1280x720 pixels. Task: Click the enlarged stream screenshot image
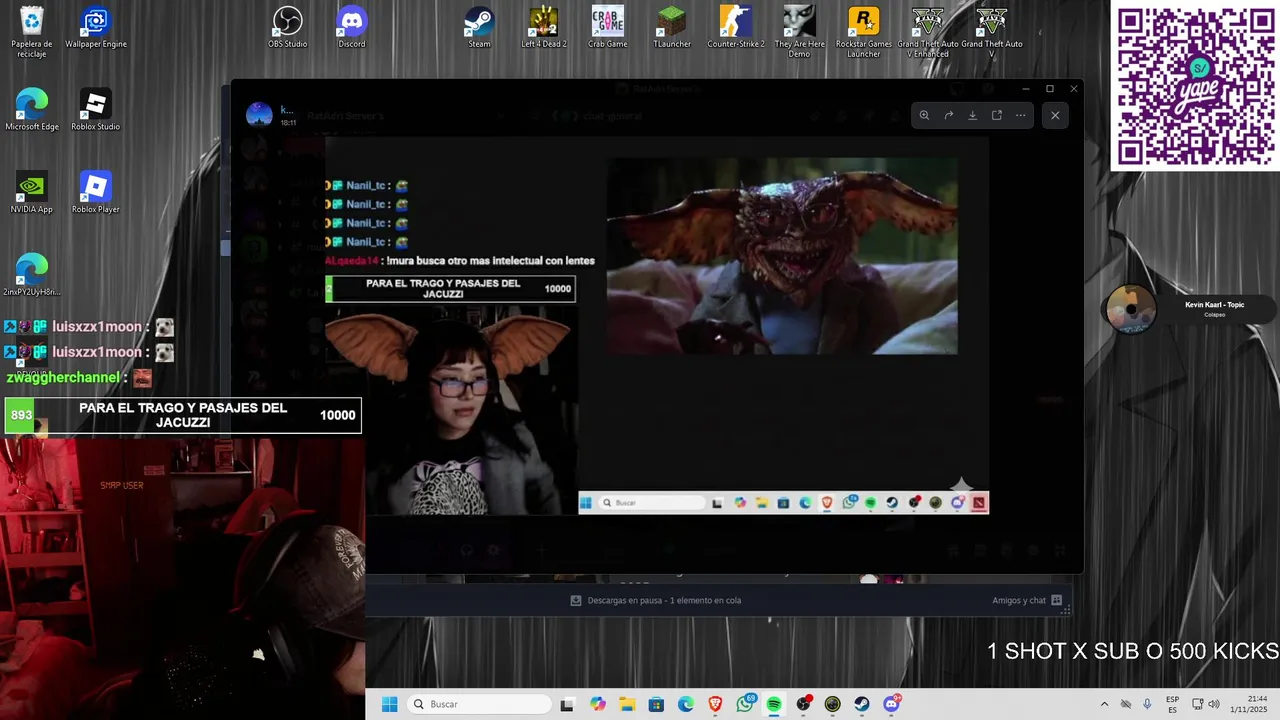tap(657, 326)
